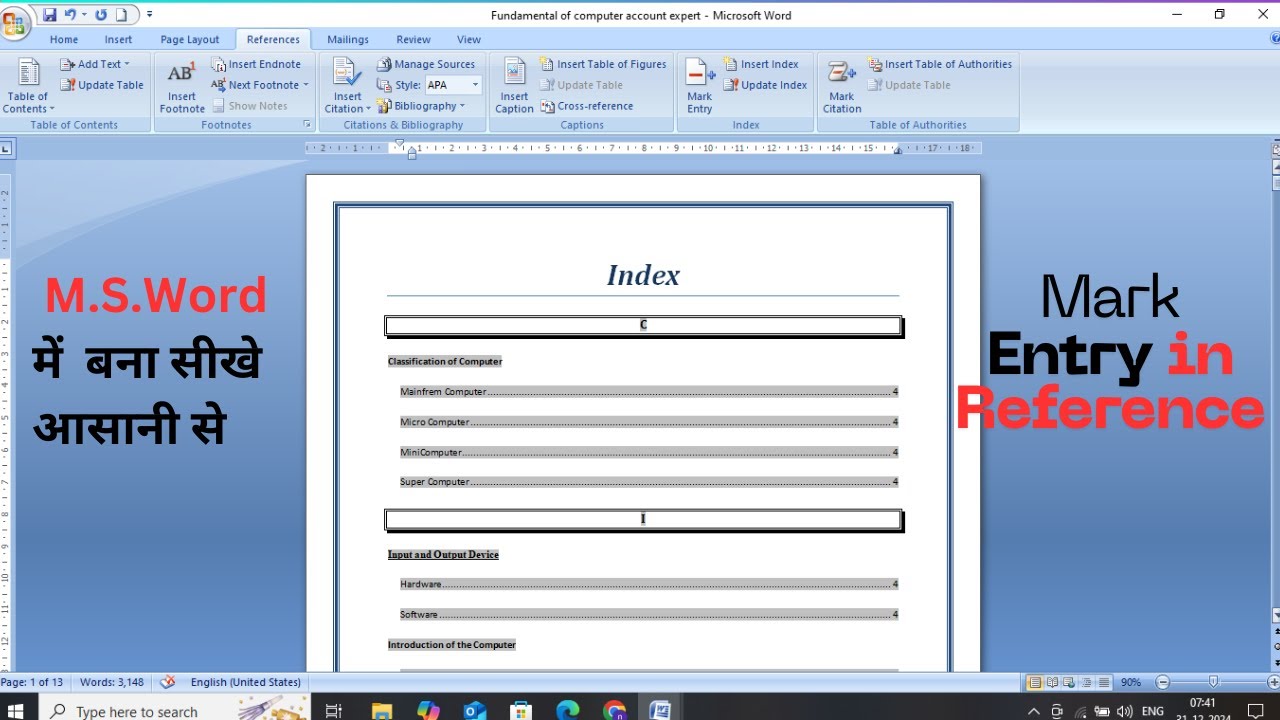This screenshot has height=720, width=1280.
Task: Click the page number status indicator
Action: click(34, 682)
